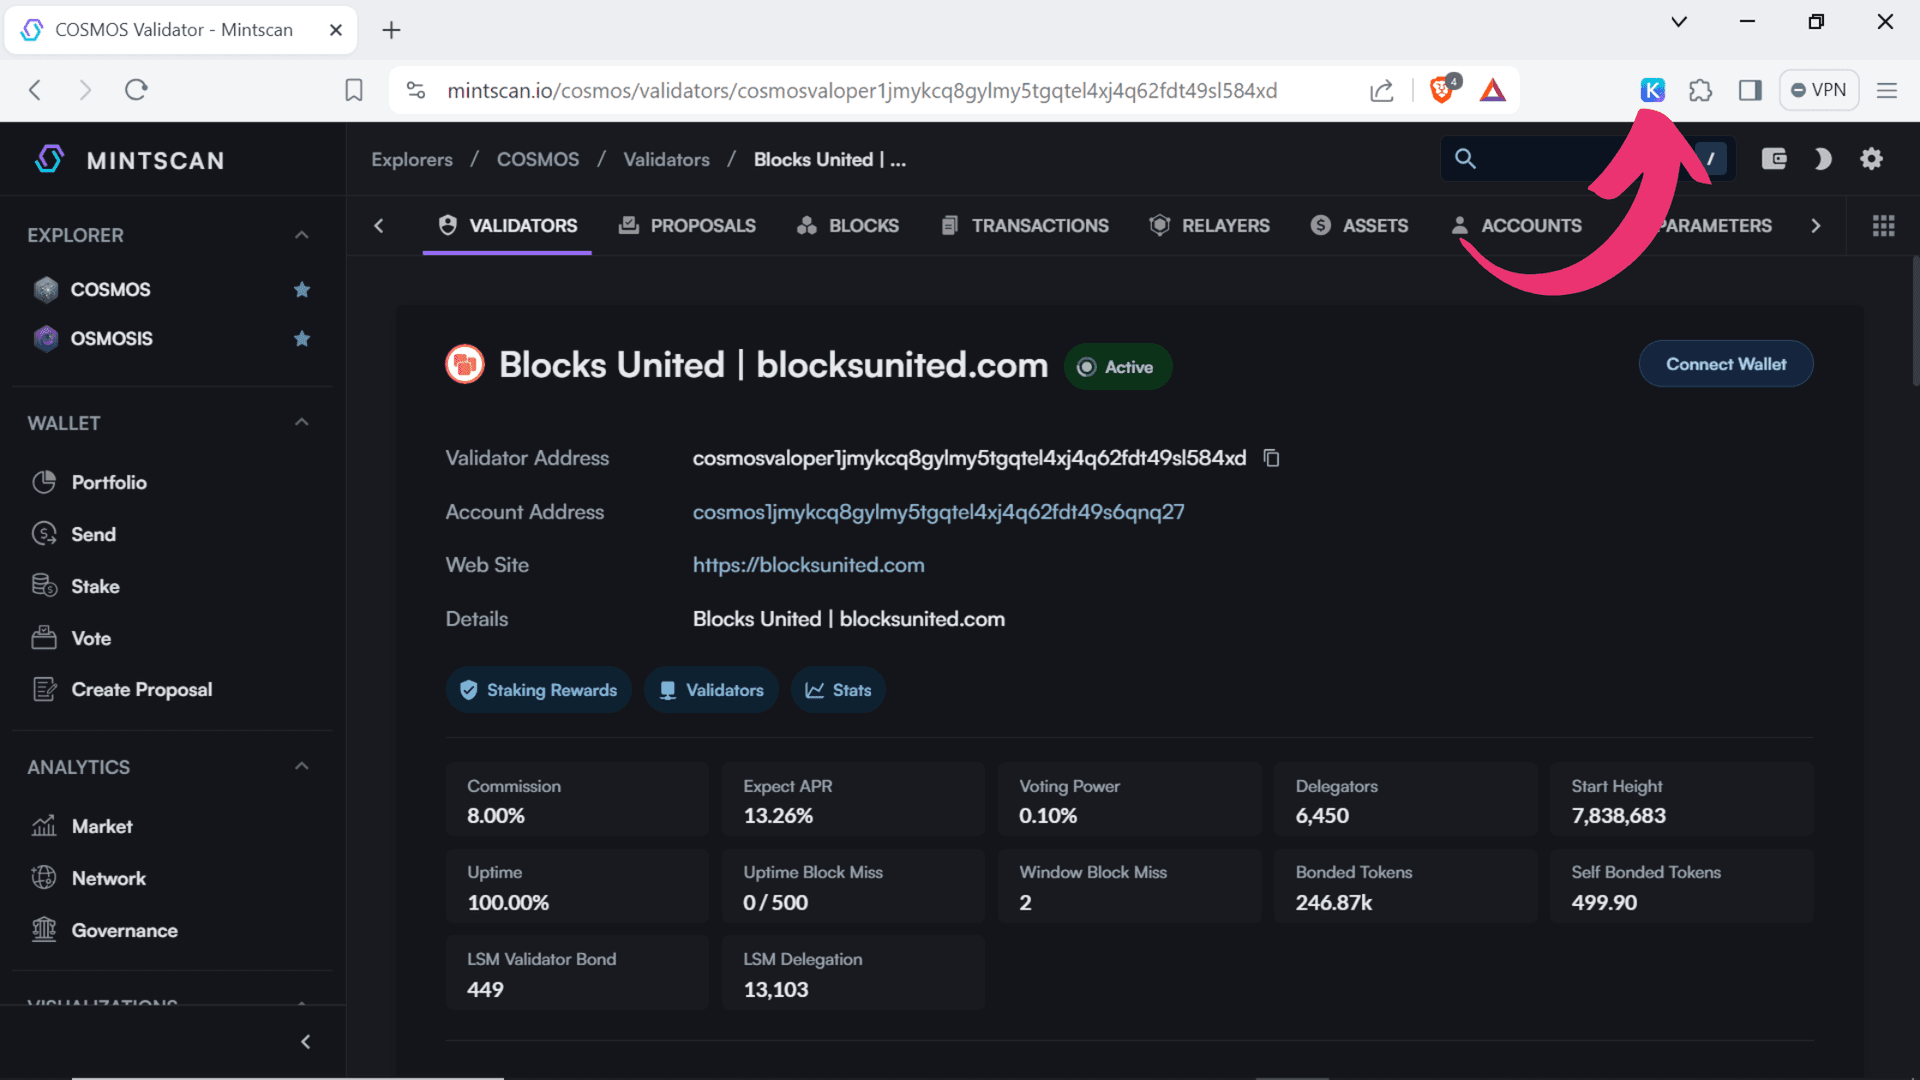Switch to the PROPOSALS tab

[x=687, y=226]
